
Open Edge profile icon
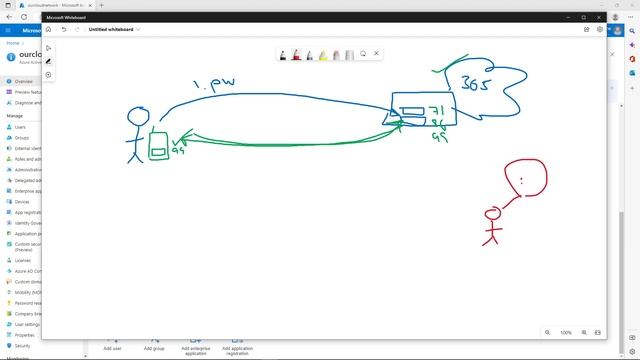(616, 17)
